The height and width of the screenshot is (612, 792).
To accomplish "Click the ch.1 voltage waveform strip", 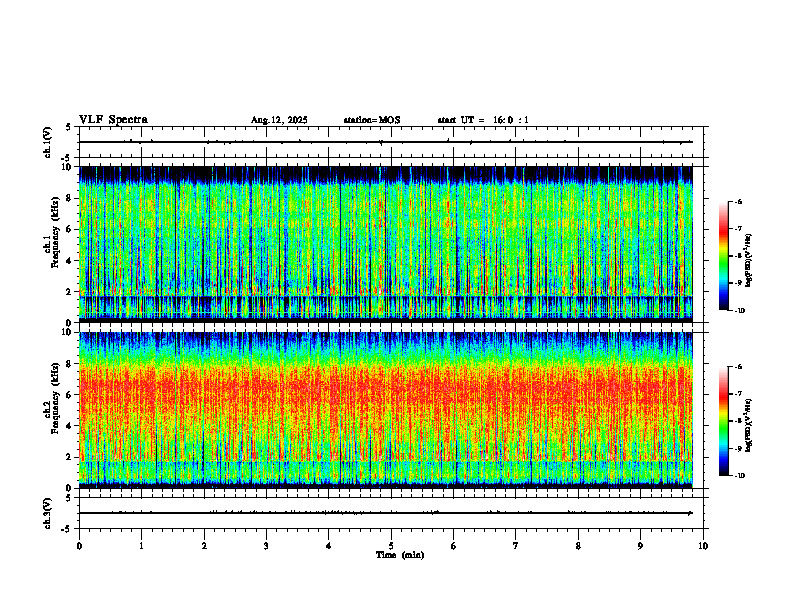I will 391,142.
